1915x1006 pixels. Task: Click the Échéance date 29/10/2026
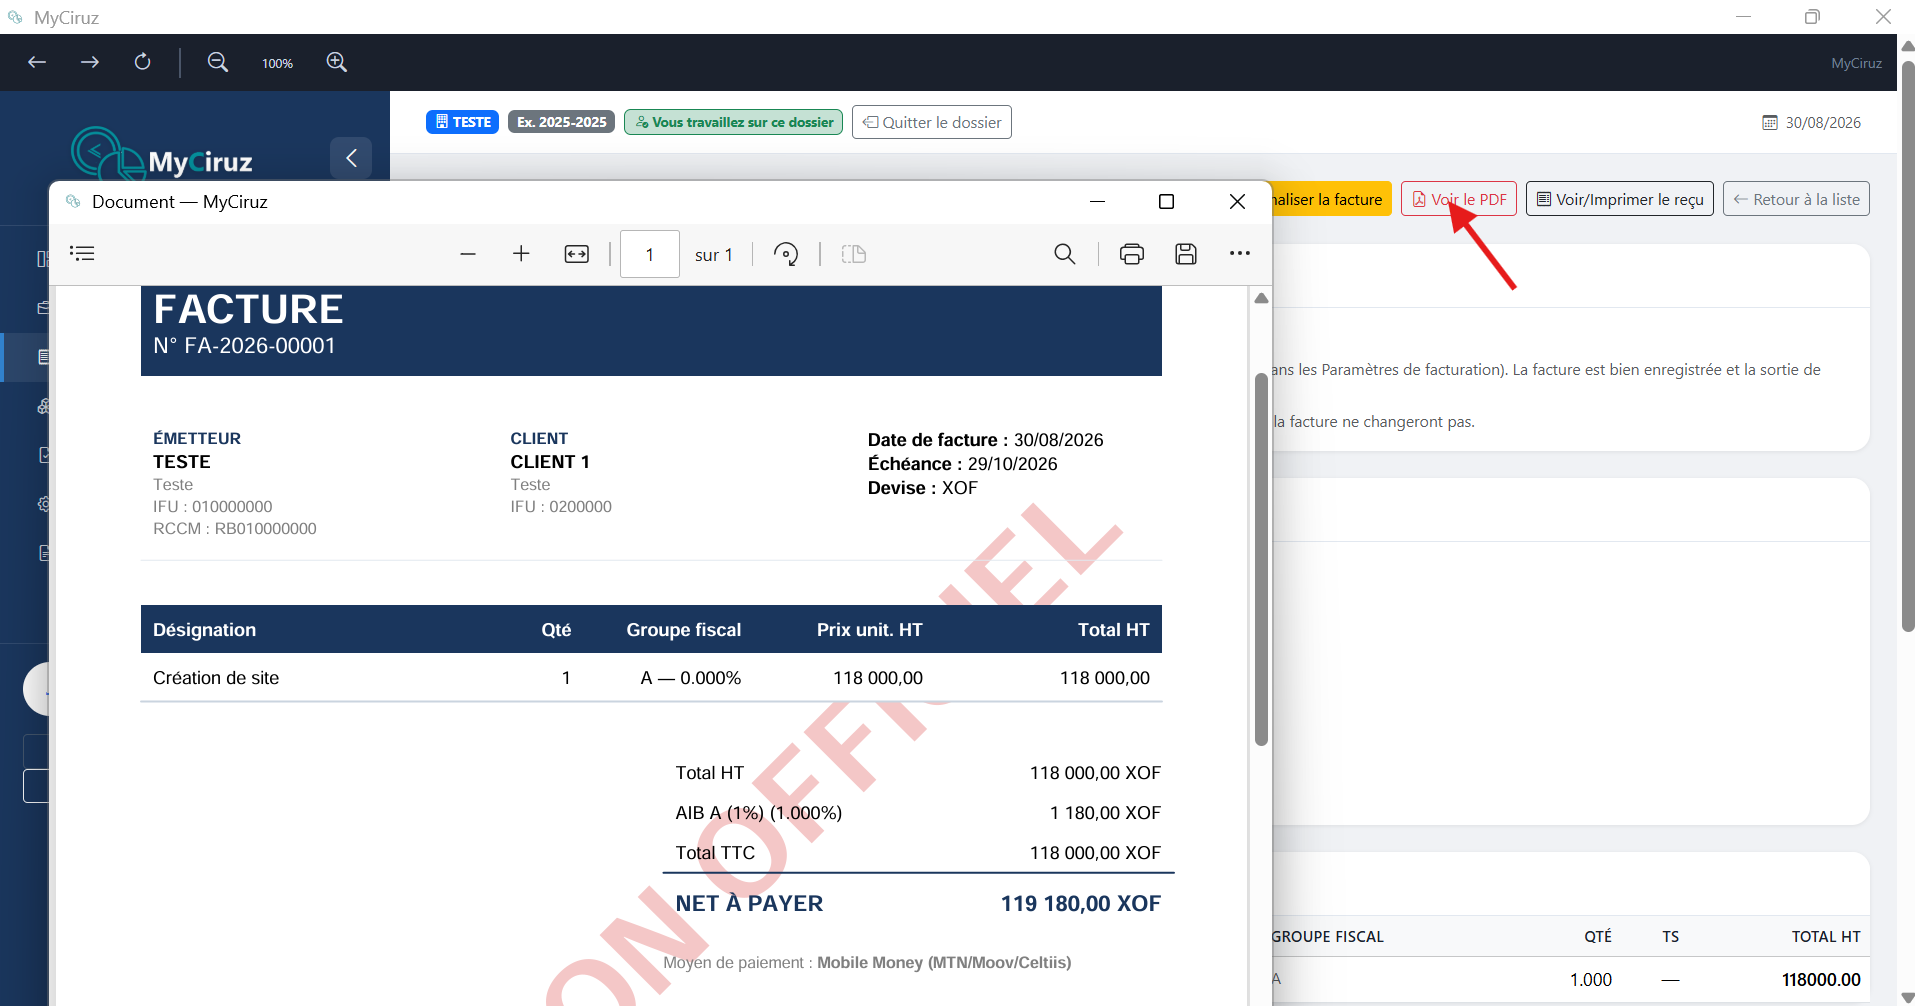coord(1012,464)
